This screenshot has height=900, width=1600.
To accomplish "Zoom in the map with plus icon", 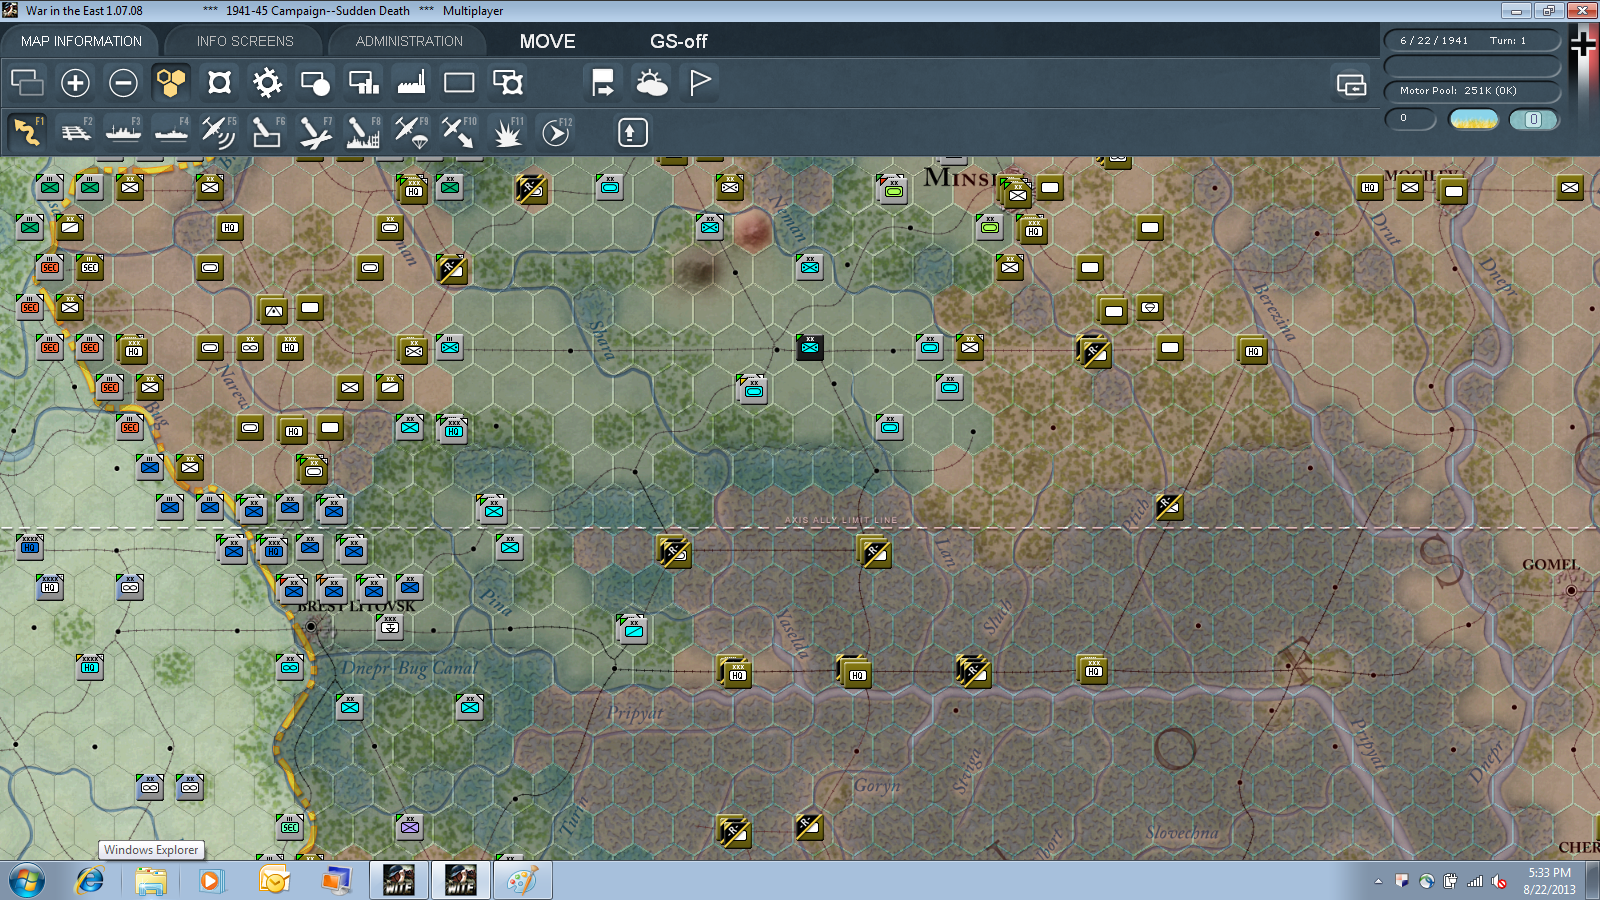I will [75, 82].
